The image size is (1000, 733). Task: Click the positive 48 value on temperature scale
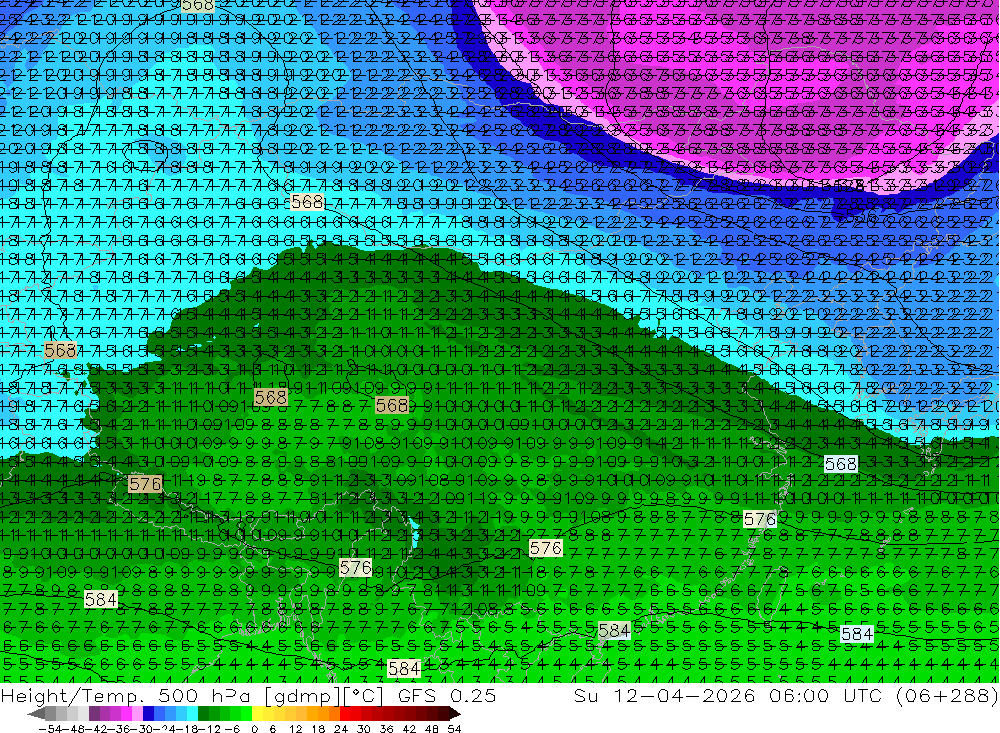pos(432,729)
